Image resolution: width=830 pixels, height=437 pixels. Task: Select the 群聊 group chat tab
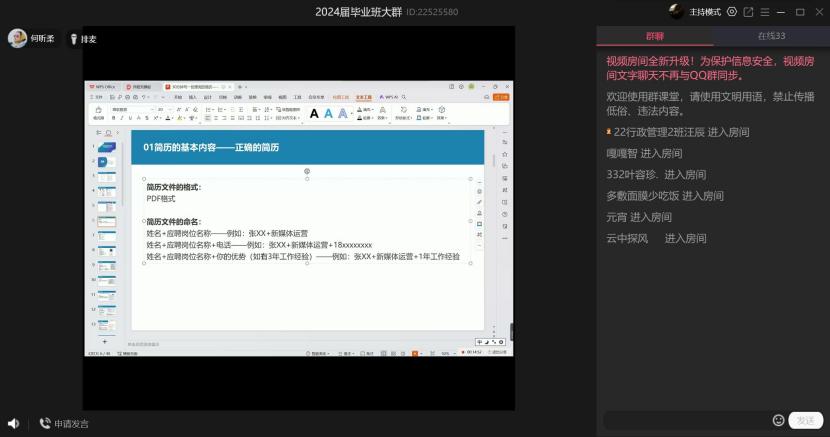654,36
